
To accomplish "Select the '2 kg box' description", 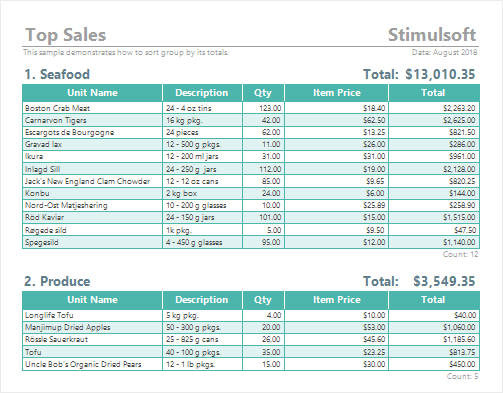I will point(202,193).
